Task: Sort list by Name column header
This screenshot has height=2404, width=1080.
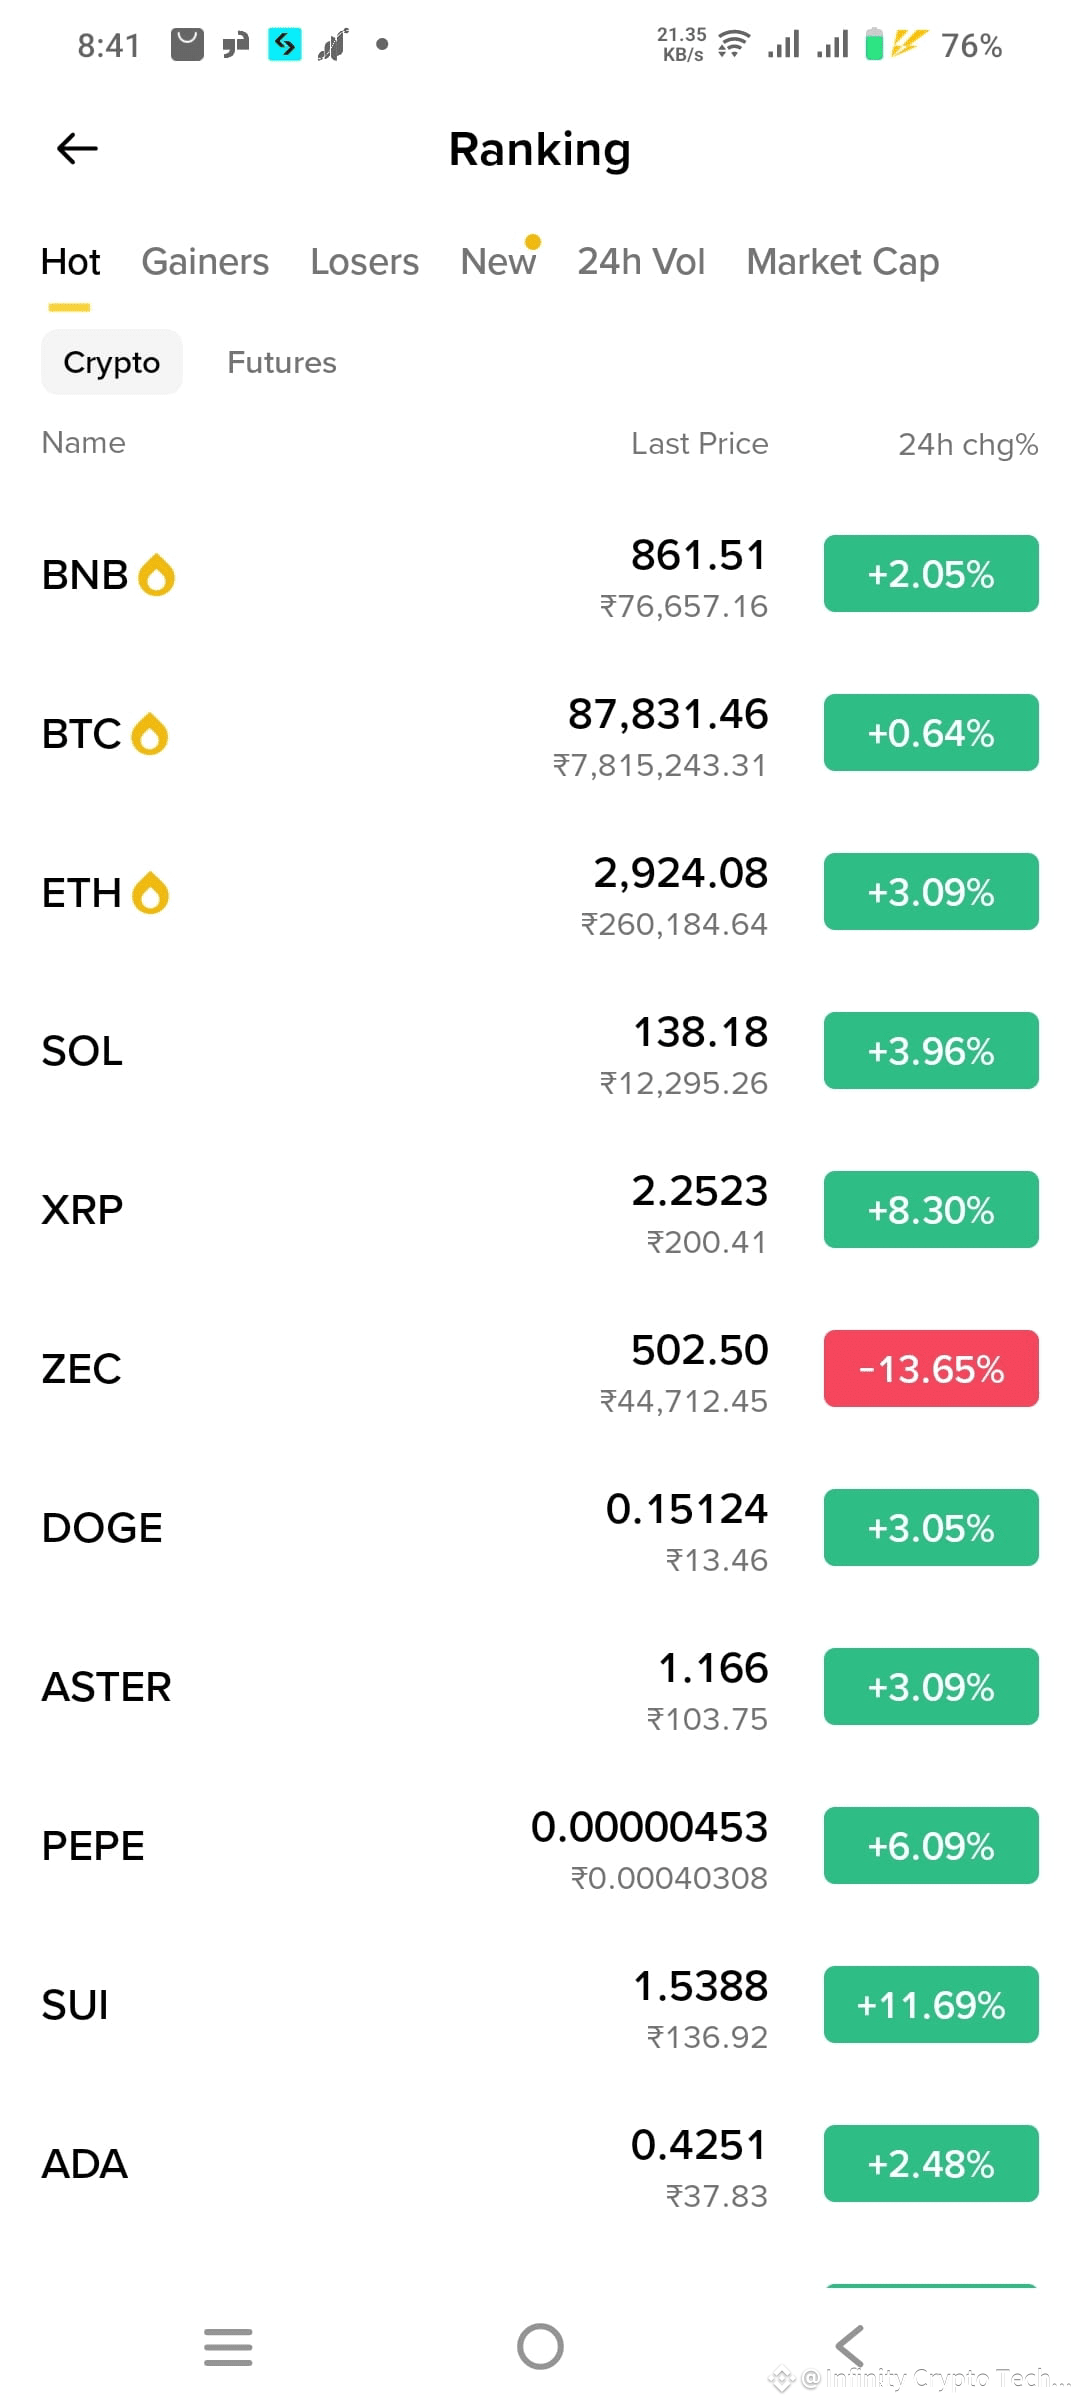Action: (x=84, y=443)
